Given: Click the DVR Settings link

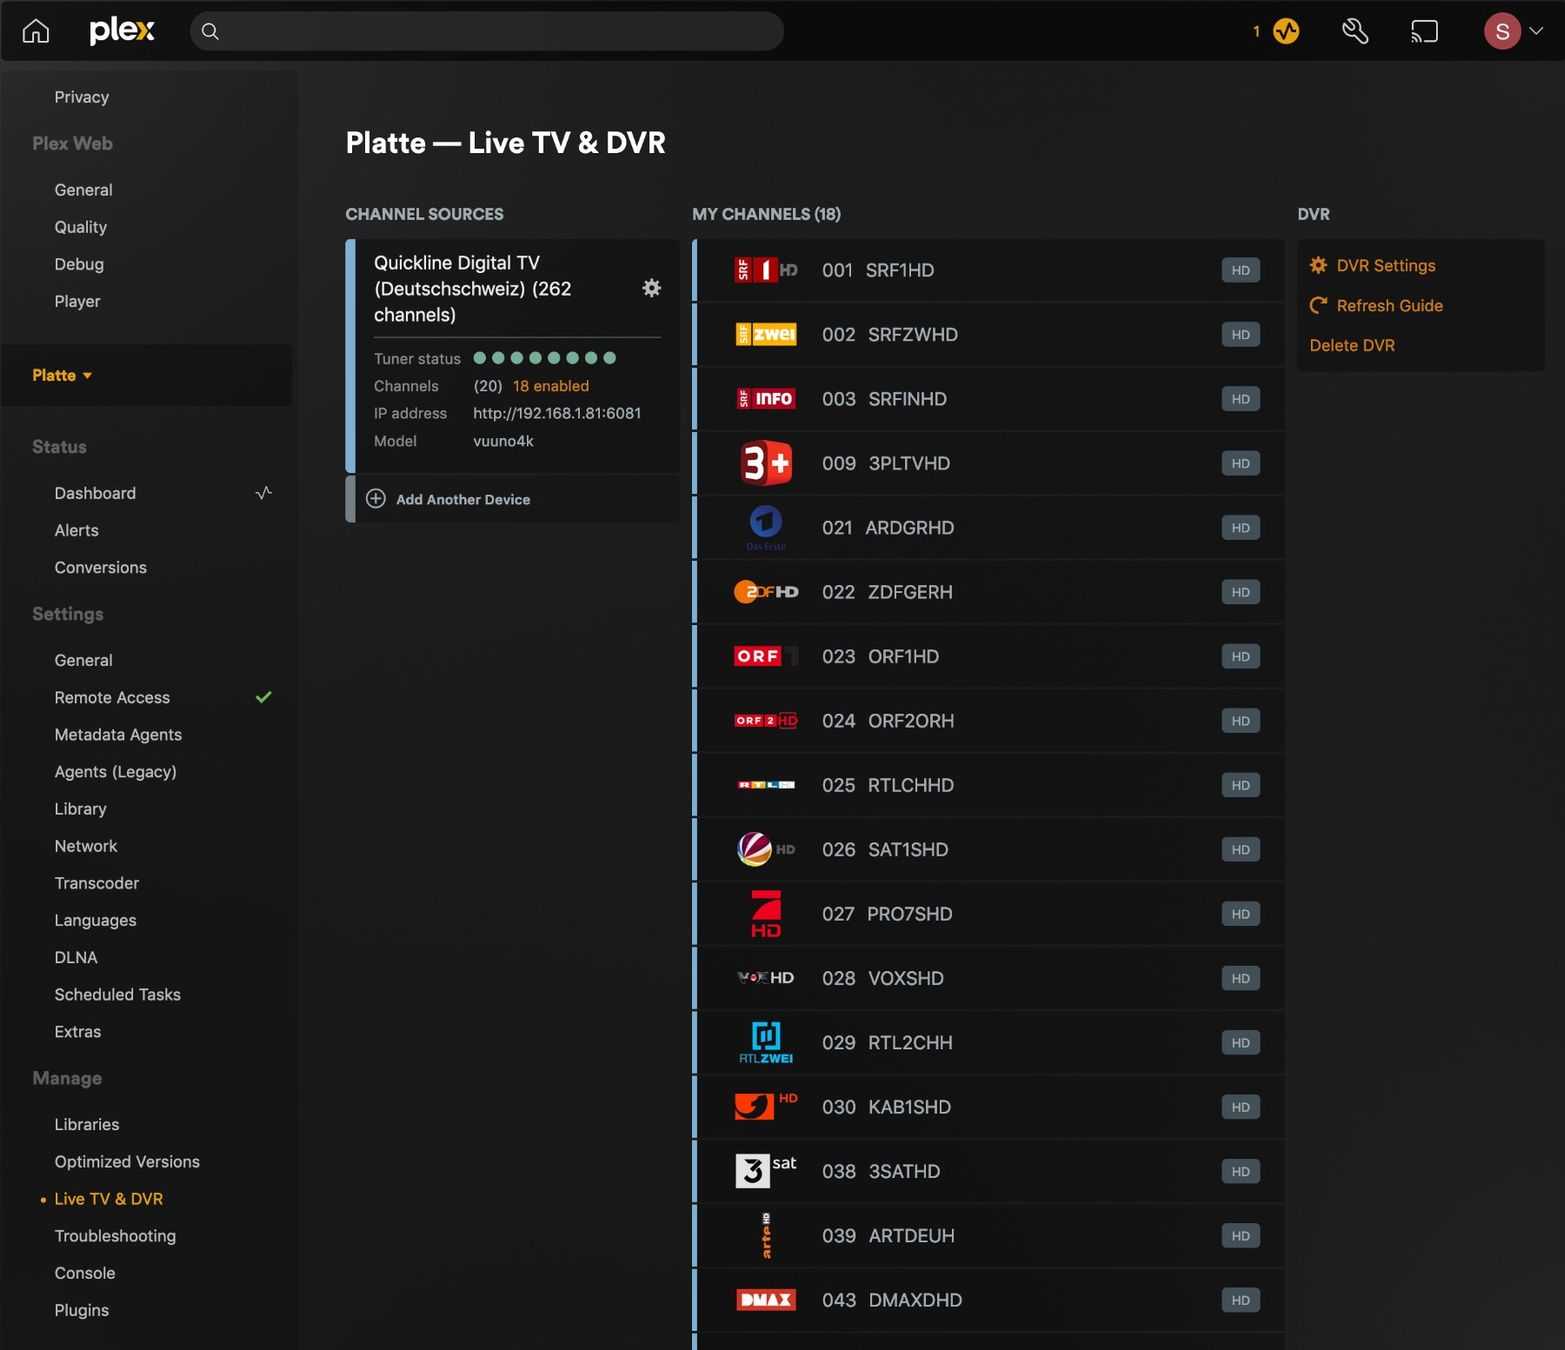Looking at the screenshot, I should point(1386,265).
